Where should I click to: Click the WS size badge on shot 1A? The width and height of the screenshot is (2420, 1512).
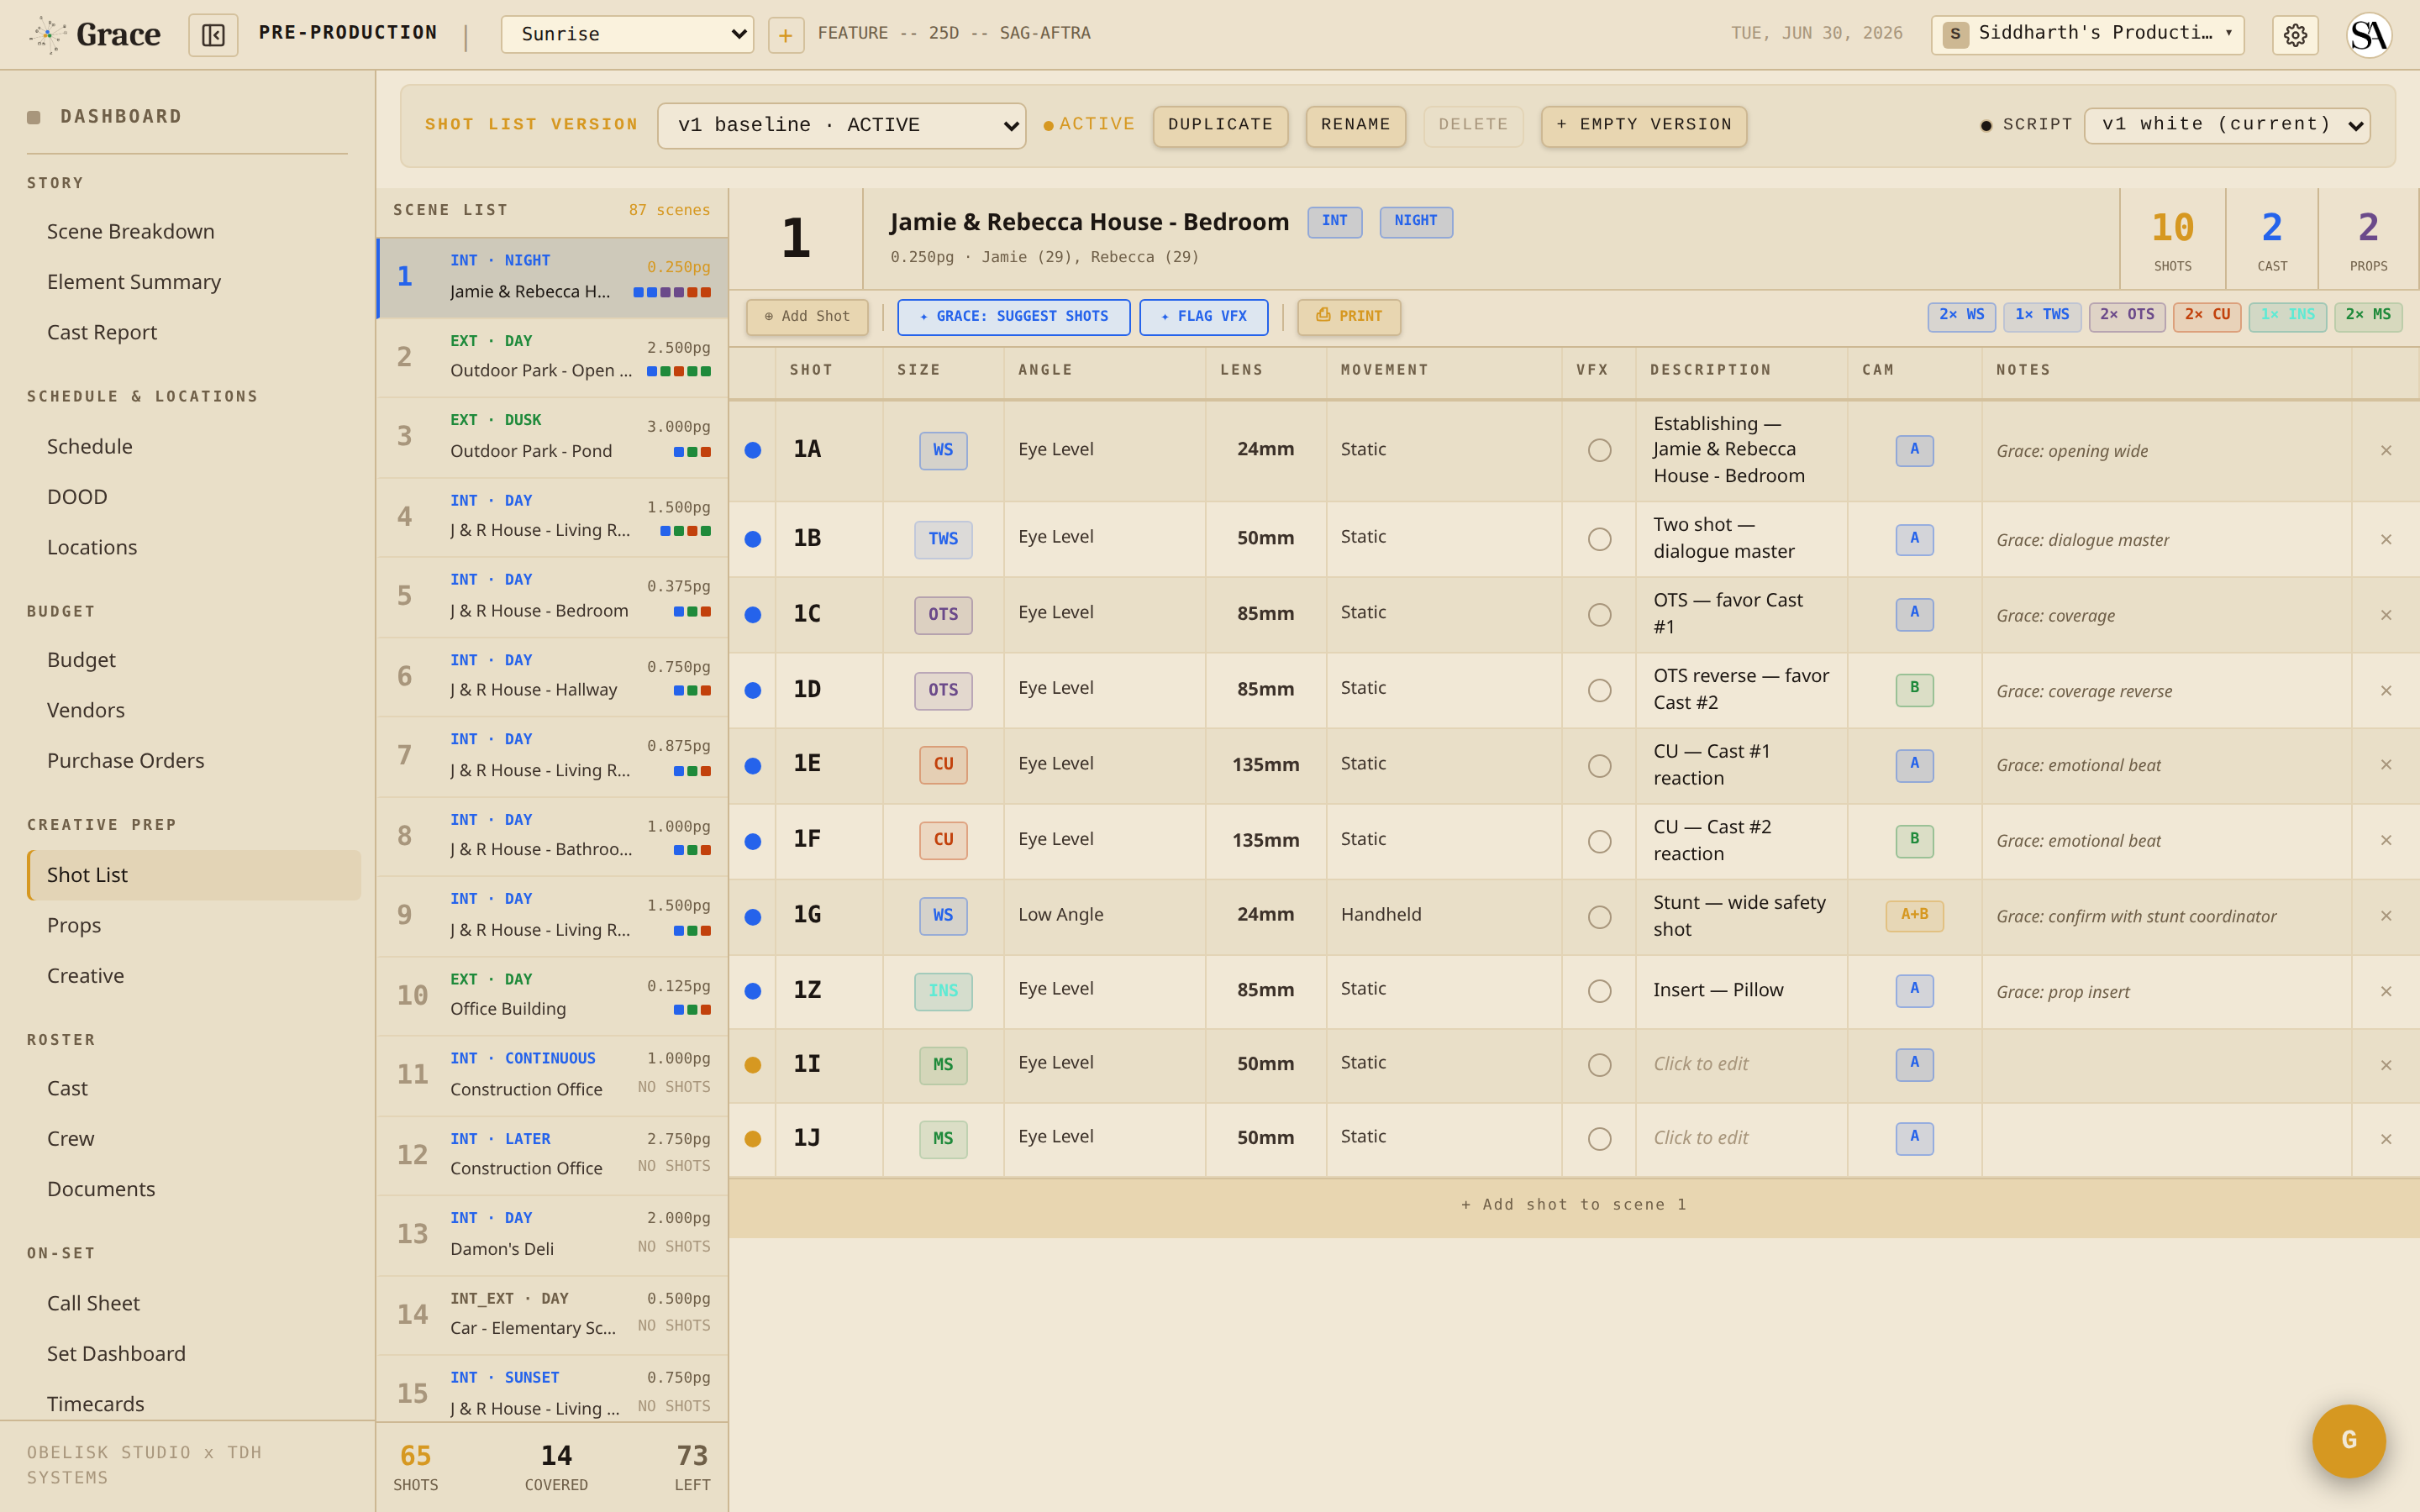pyautogui.click(x=943, y=450)
